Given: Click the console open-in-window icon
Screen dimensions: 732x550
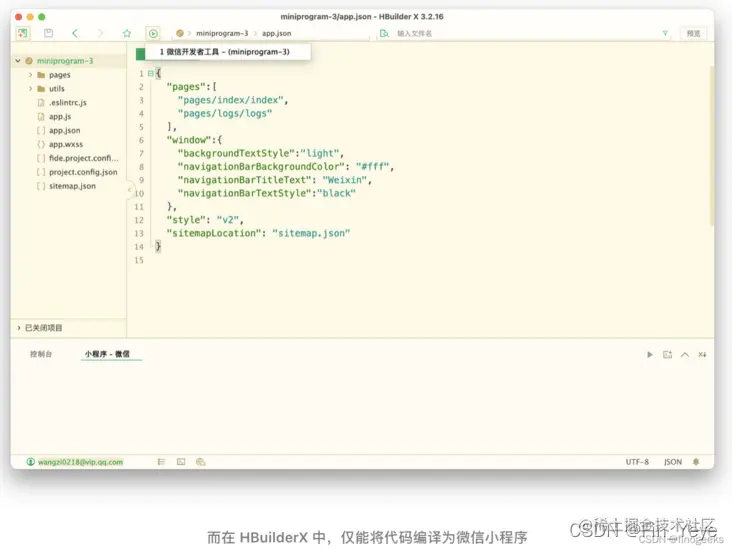Looking at the screenshot, I should coord(667,355).
